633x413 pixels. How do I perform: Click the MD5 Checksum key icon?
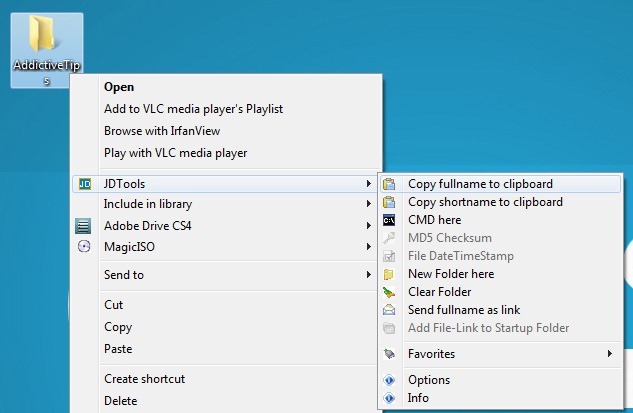tap(389, 238)
